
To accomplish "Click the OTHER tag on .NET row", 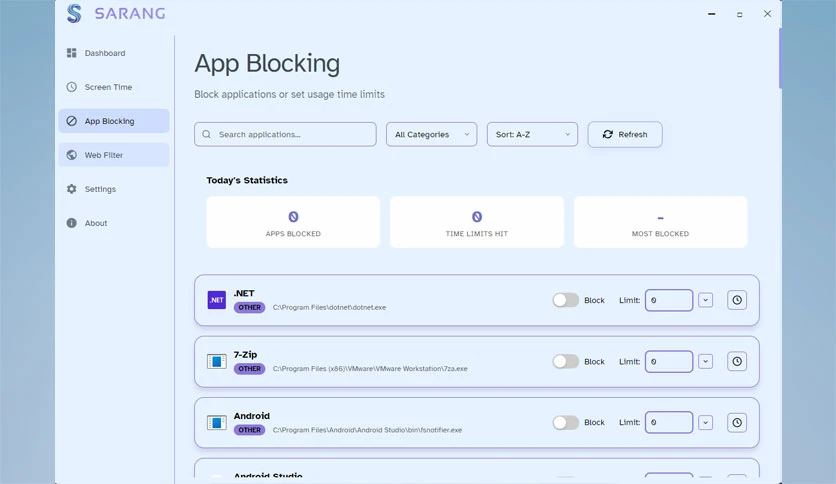I will (250, 308).
